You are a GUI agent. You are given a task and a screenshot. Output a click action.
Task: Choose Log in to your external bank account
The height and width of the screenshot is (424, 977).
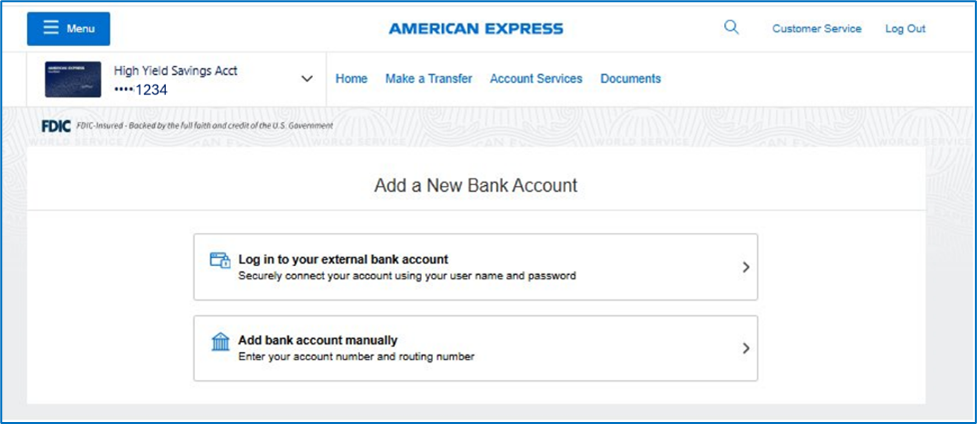pyautogui.click(x=343, y=260)
